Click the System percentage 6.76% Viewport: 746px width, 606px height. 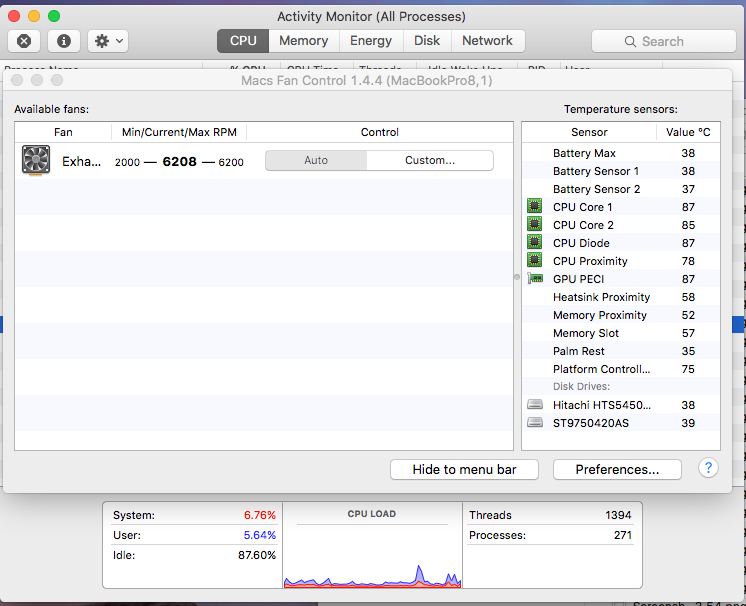click(260, 515)
